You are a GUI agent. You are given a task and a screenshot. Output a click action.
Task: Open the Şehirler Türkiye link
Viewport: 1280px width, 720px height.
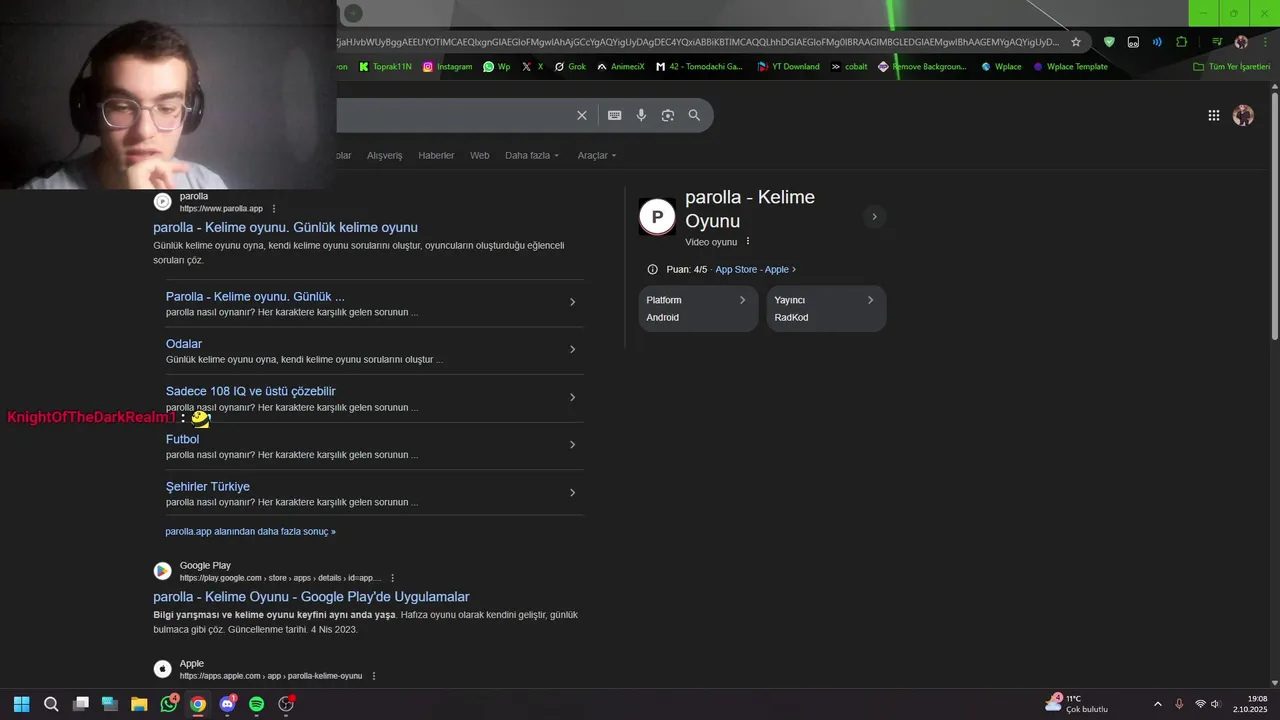(x=208, y=487)
